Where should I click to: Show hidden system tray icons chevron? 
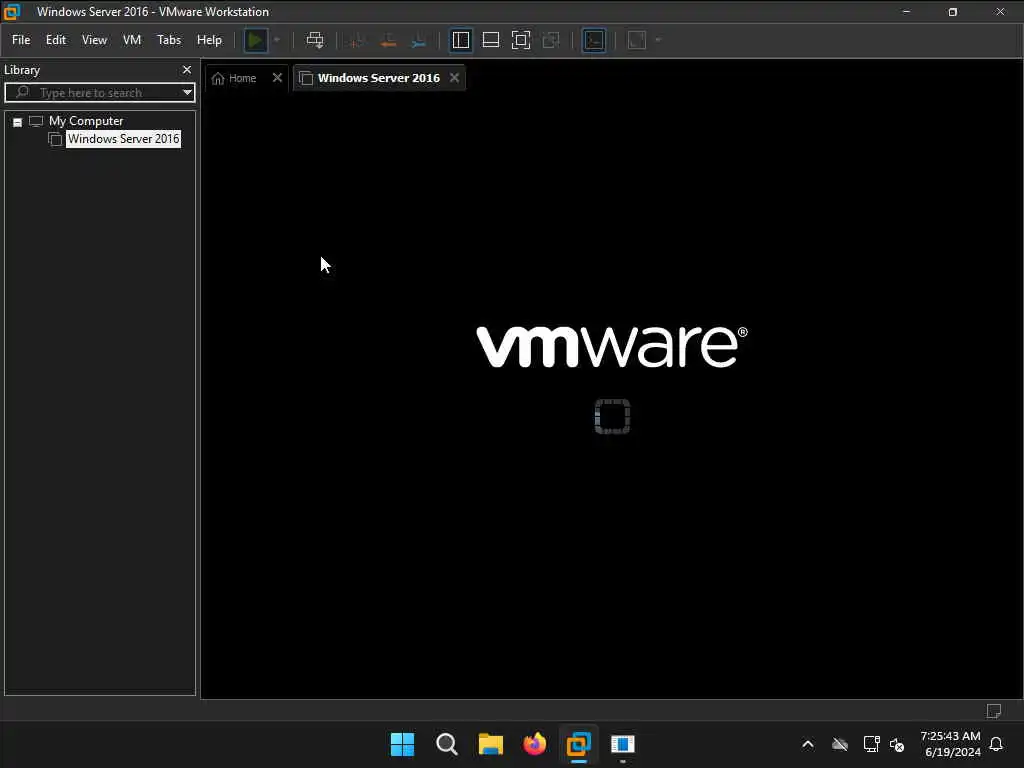(808, 744)
